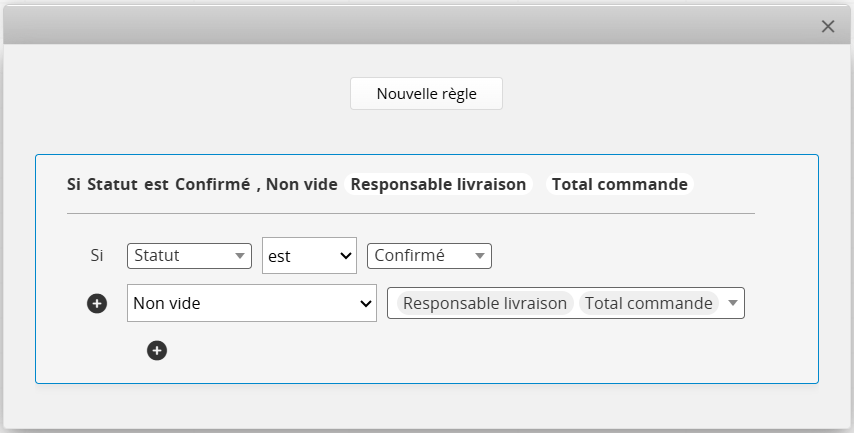Click the plus icon below the rule rows
This screenshot has width=854, height=433.
(x=157, y=350)
